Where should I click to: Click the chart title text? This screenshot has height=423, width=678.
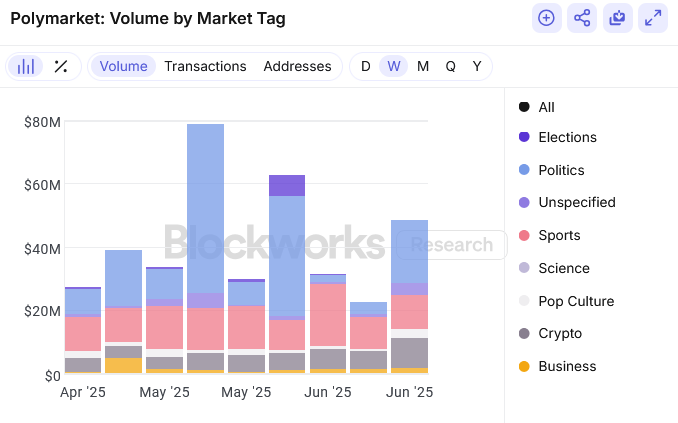148,19
